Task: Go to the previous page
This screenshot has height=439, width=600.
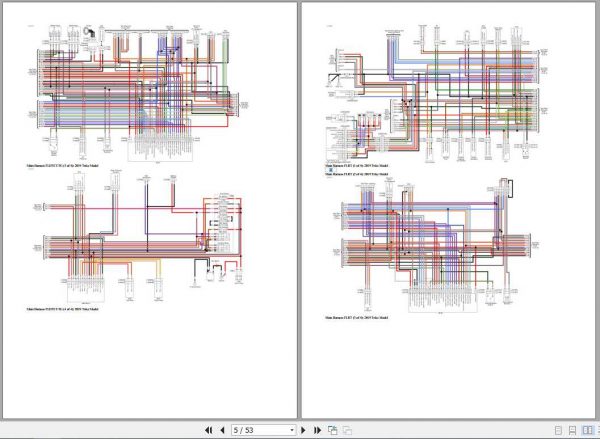Action: point(223,430)
